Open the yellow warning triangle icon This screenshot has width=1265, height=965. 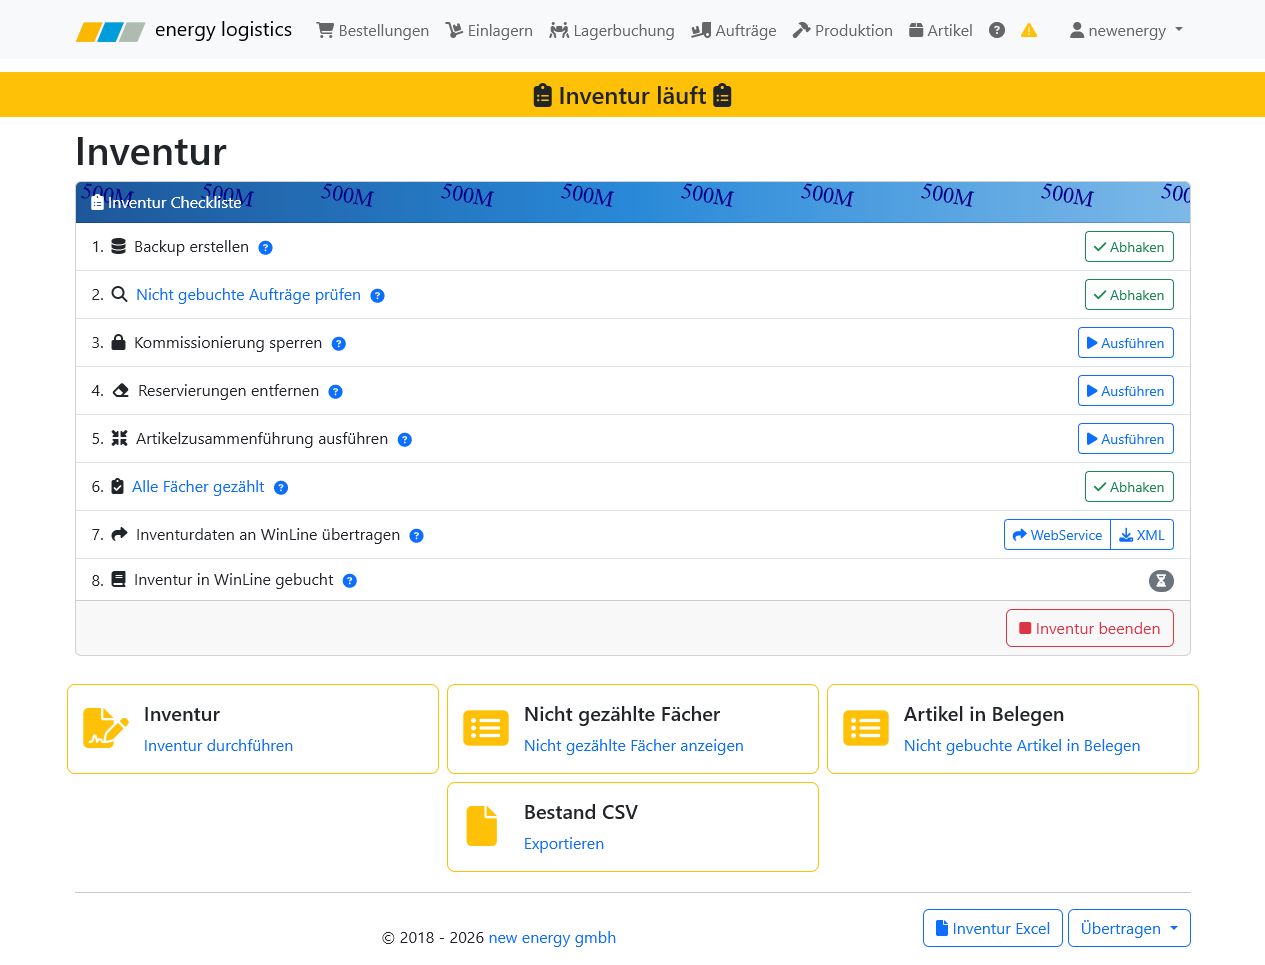click(x=1029, y=30)
